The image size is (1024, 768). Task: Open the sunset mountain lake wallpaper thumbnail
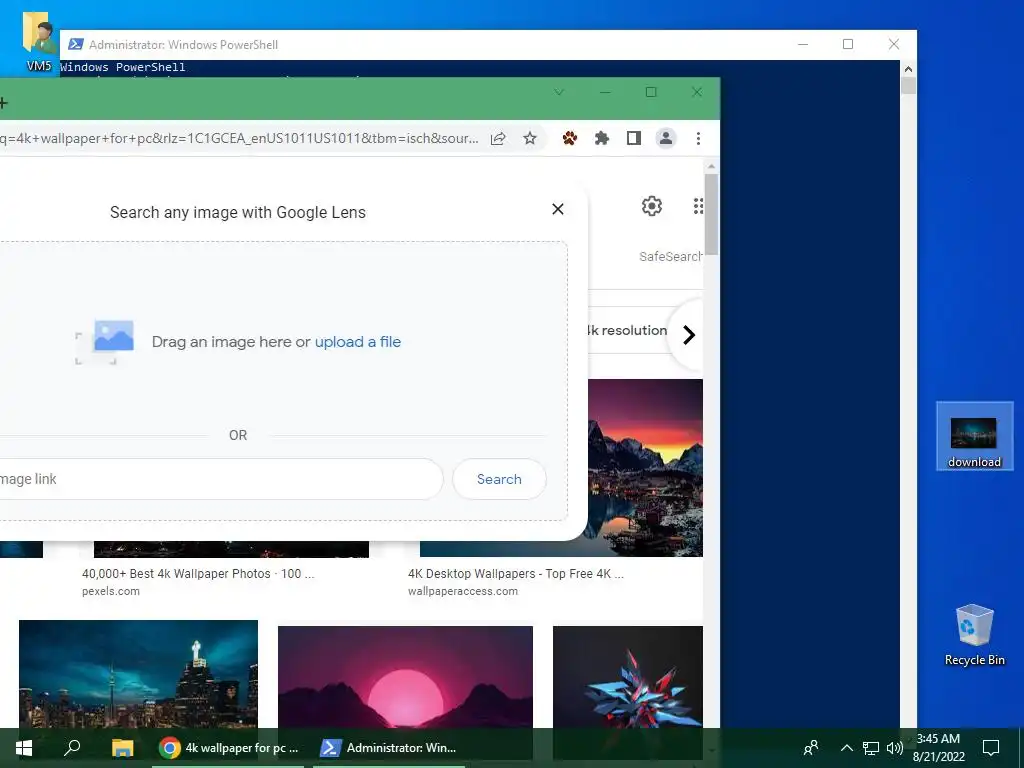[645, 468]
